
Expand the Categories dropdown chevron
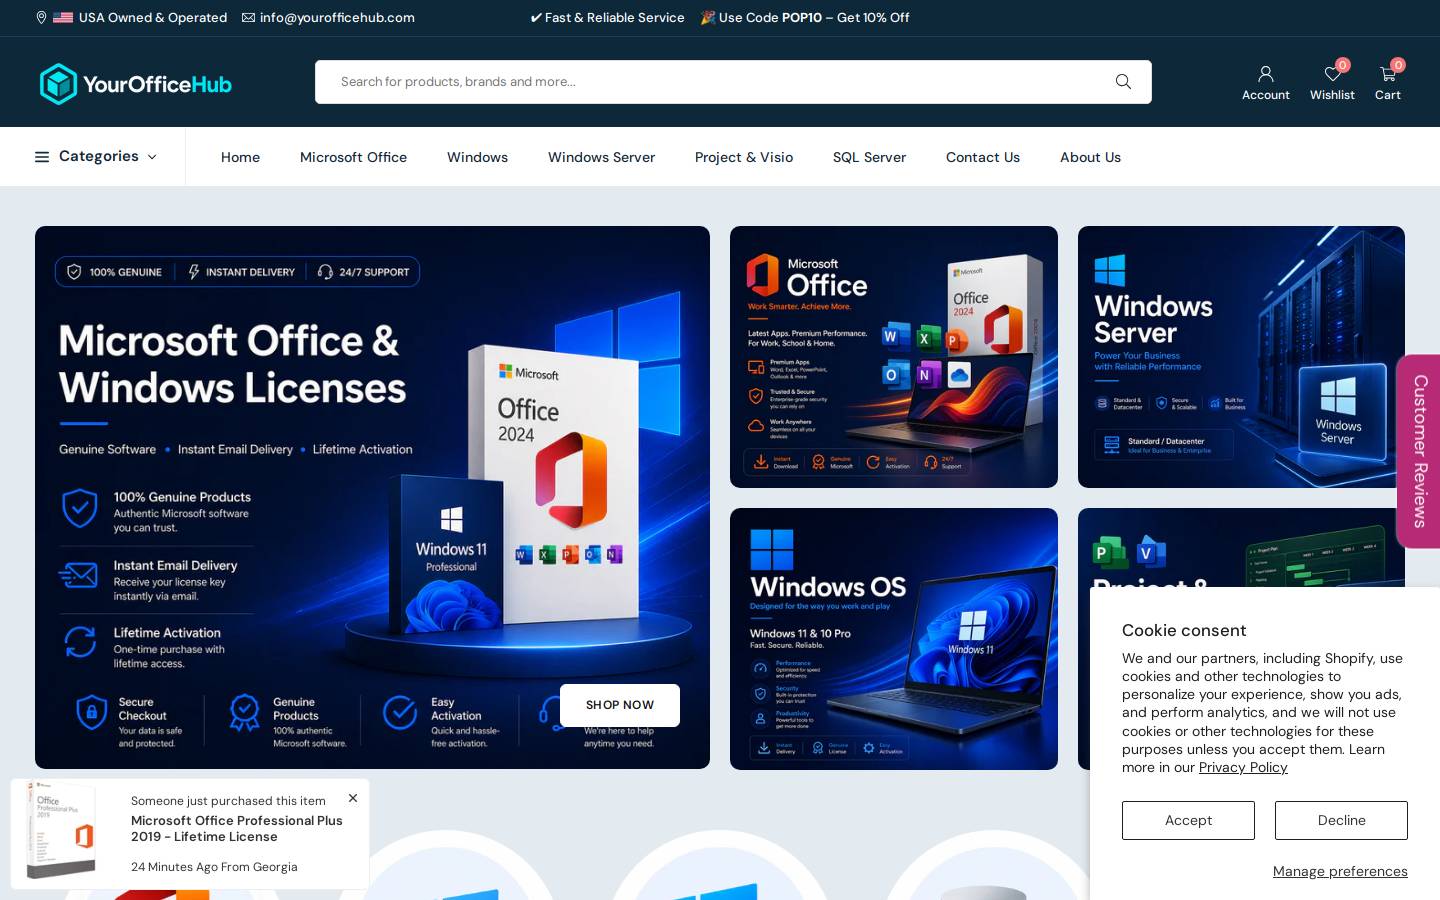pos(152,157)
